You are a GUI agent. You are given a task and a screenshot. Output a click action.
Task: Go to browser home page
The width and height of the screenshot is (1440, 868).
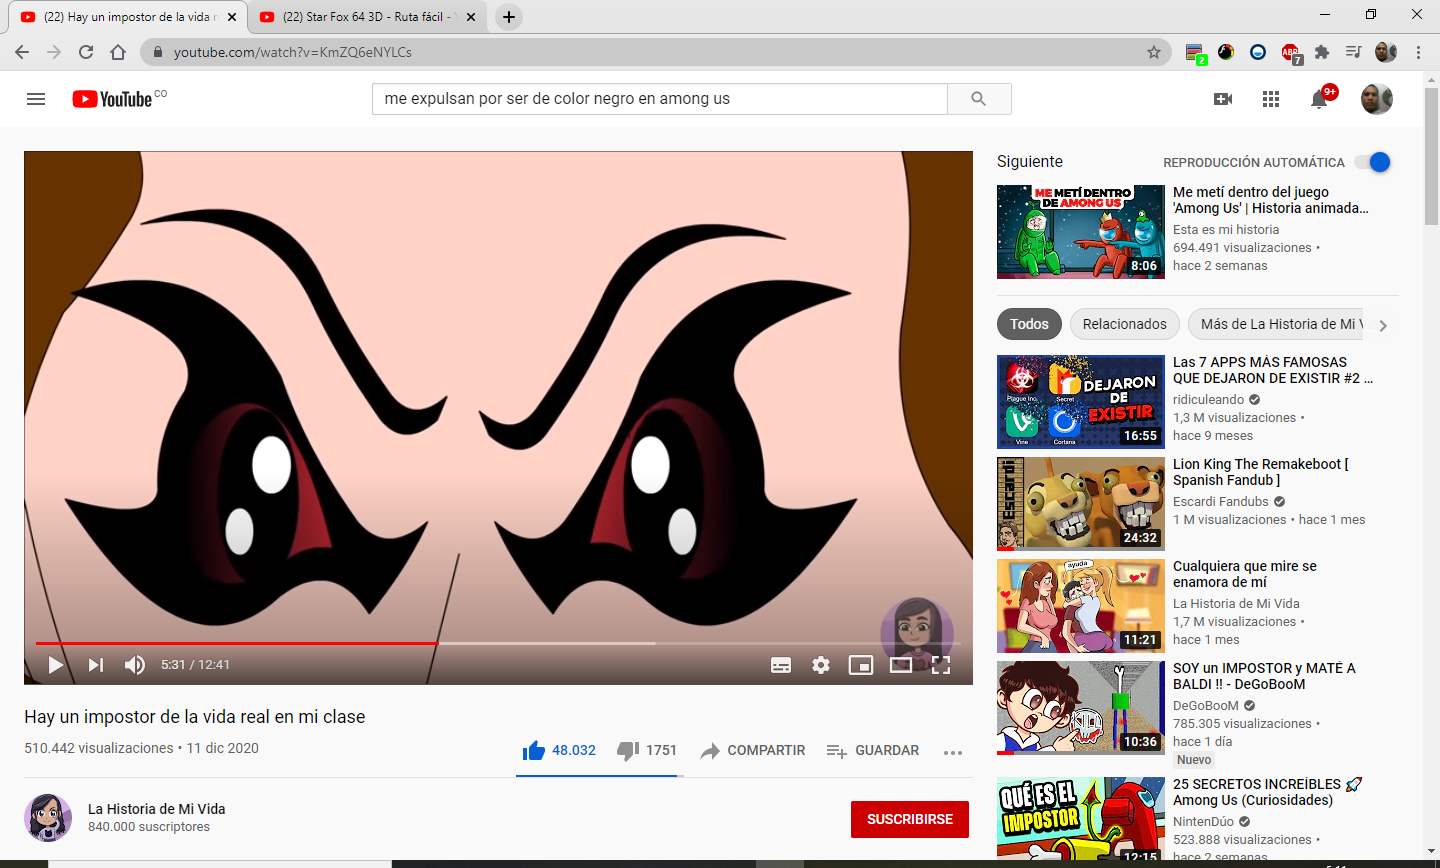[118, 52]
